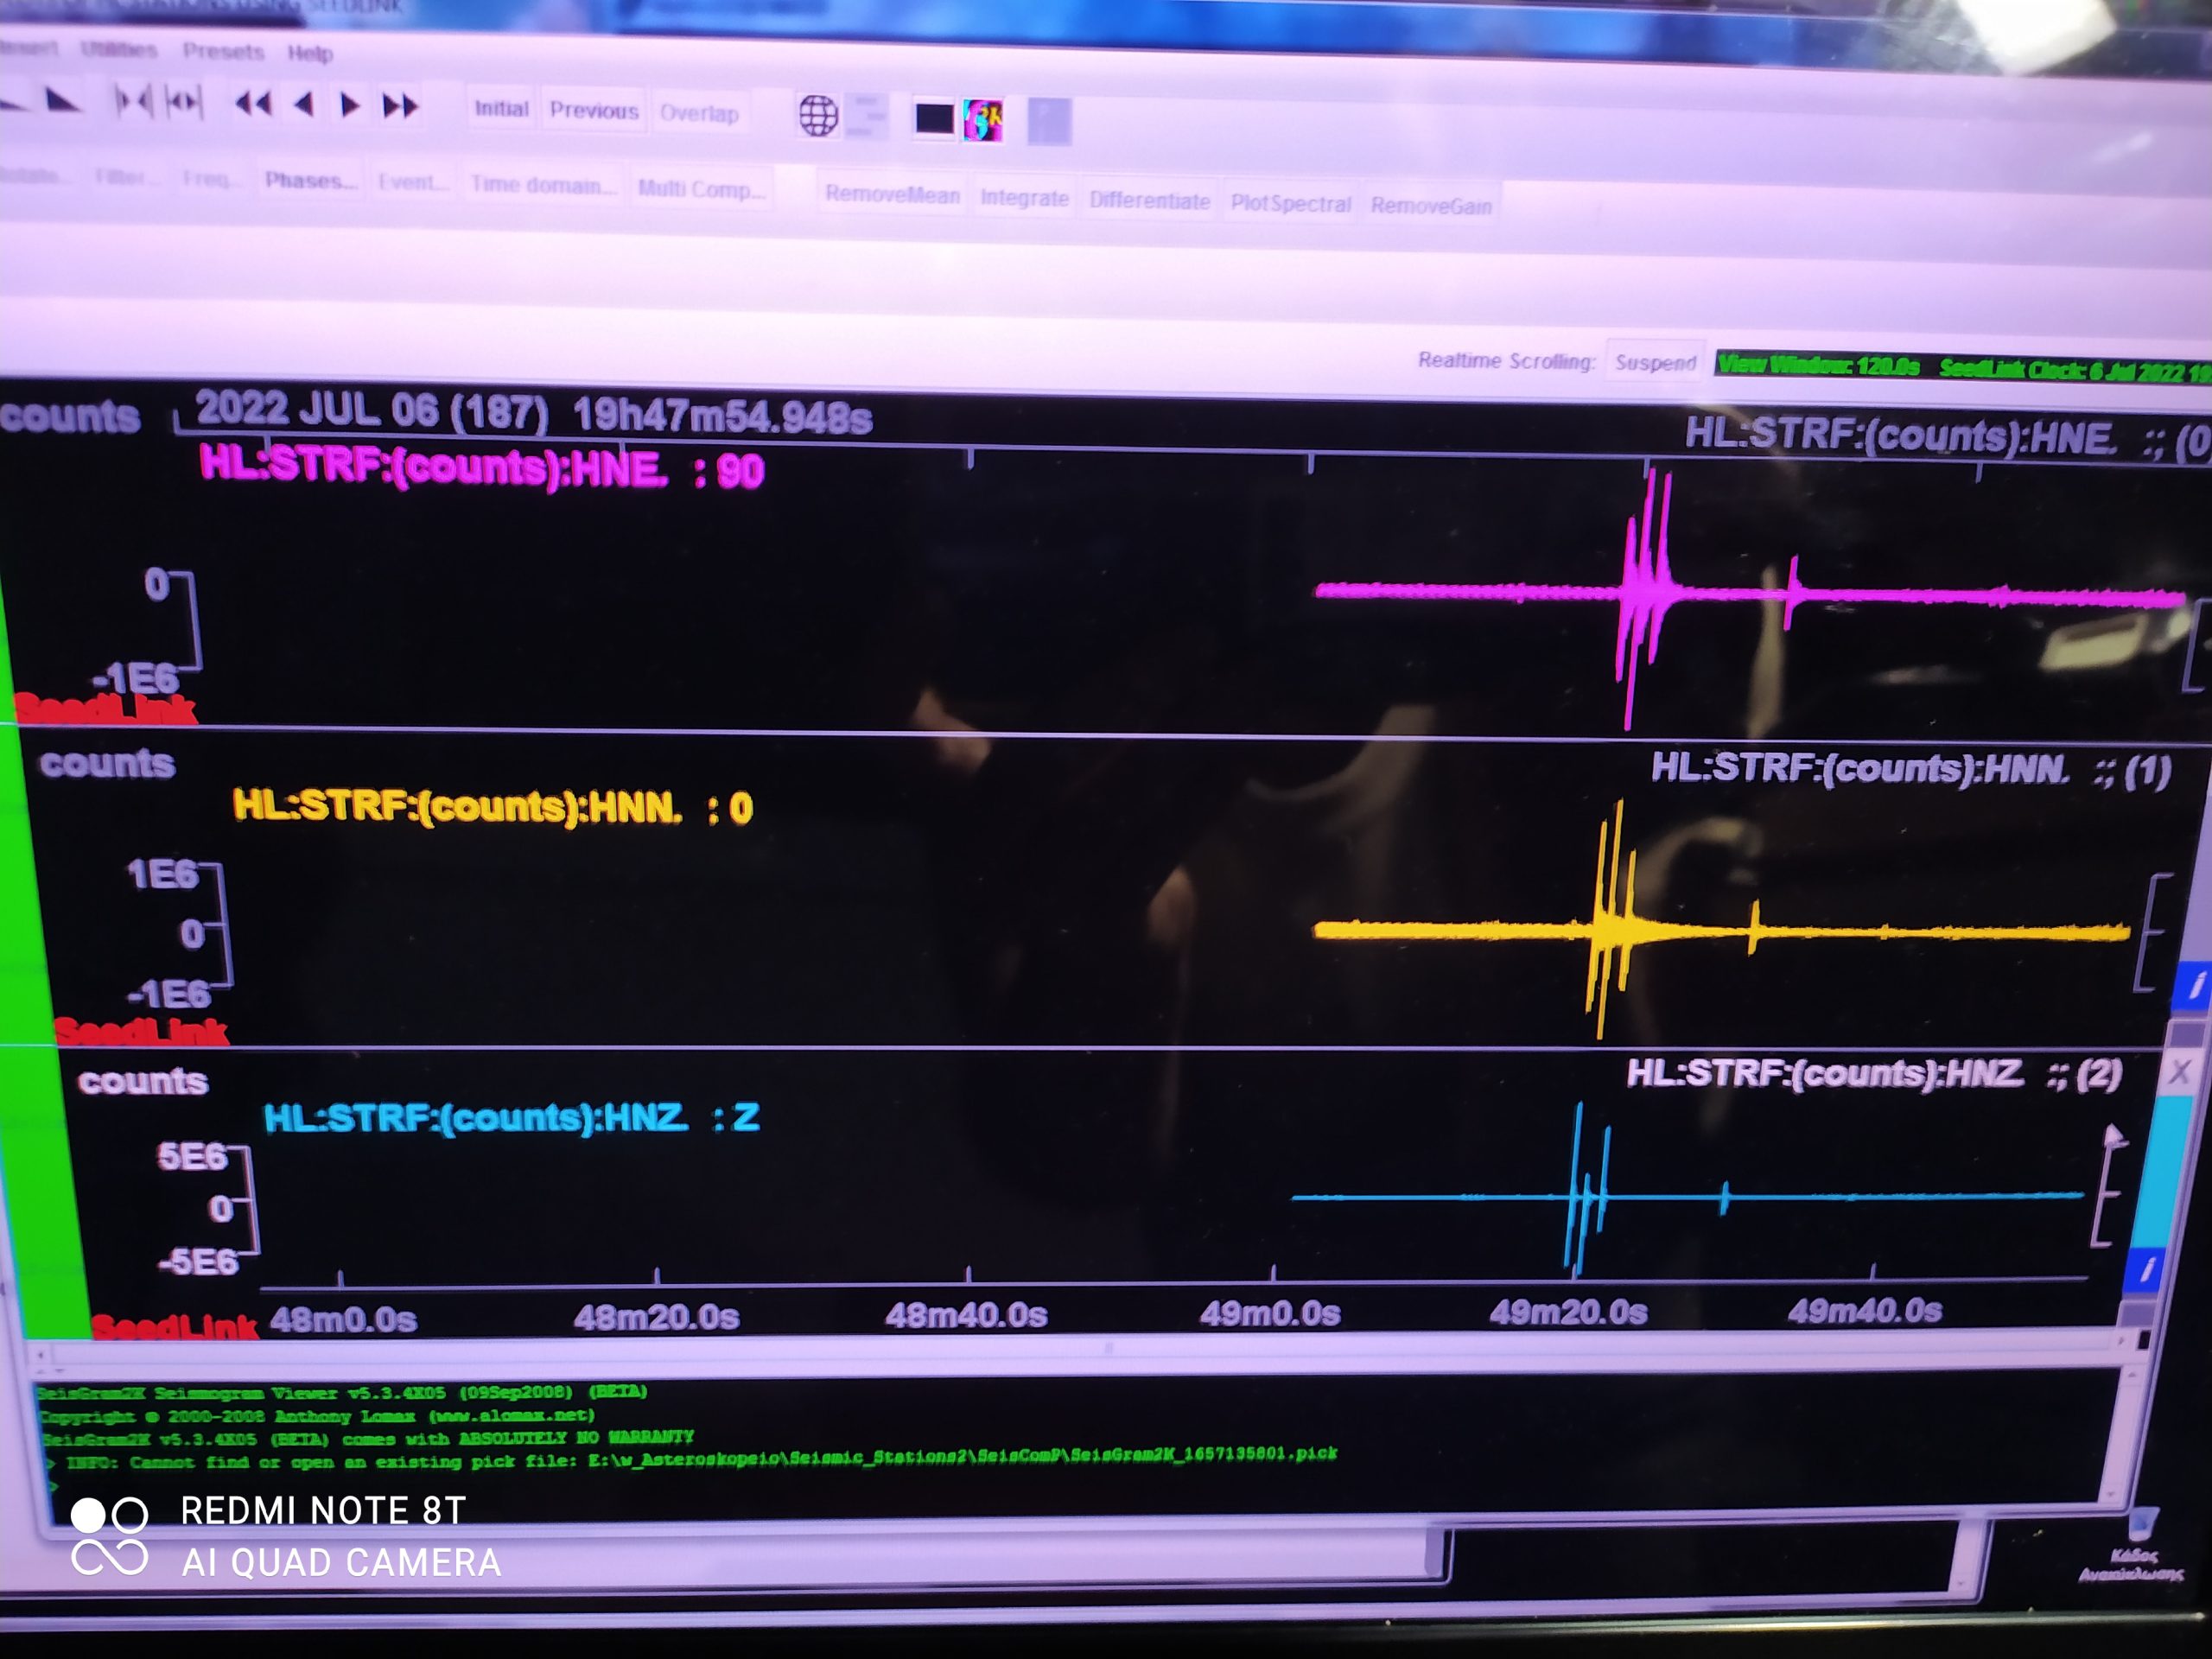The height and width of the screenshot is (1659, 2212).
Task: Click the colorful SeisGram2K logo icon
Action: (982, 121)
